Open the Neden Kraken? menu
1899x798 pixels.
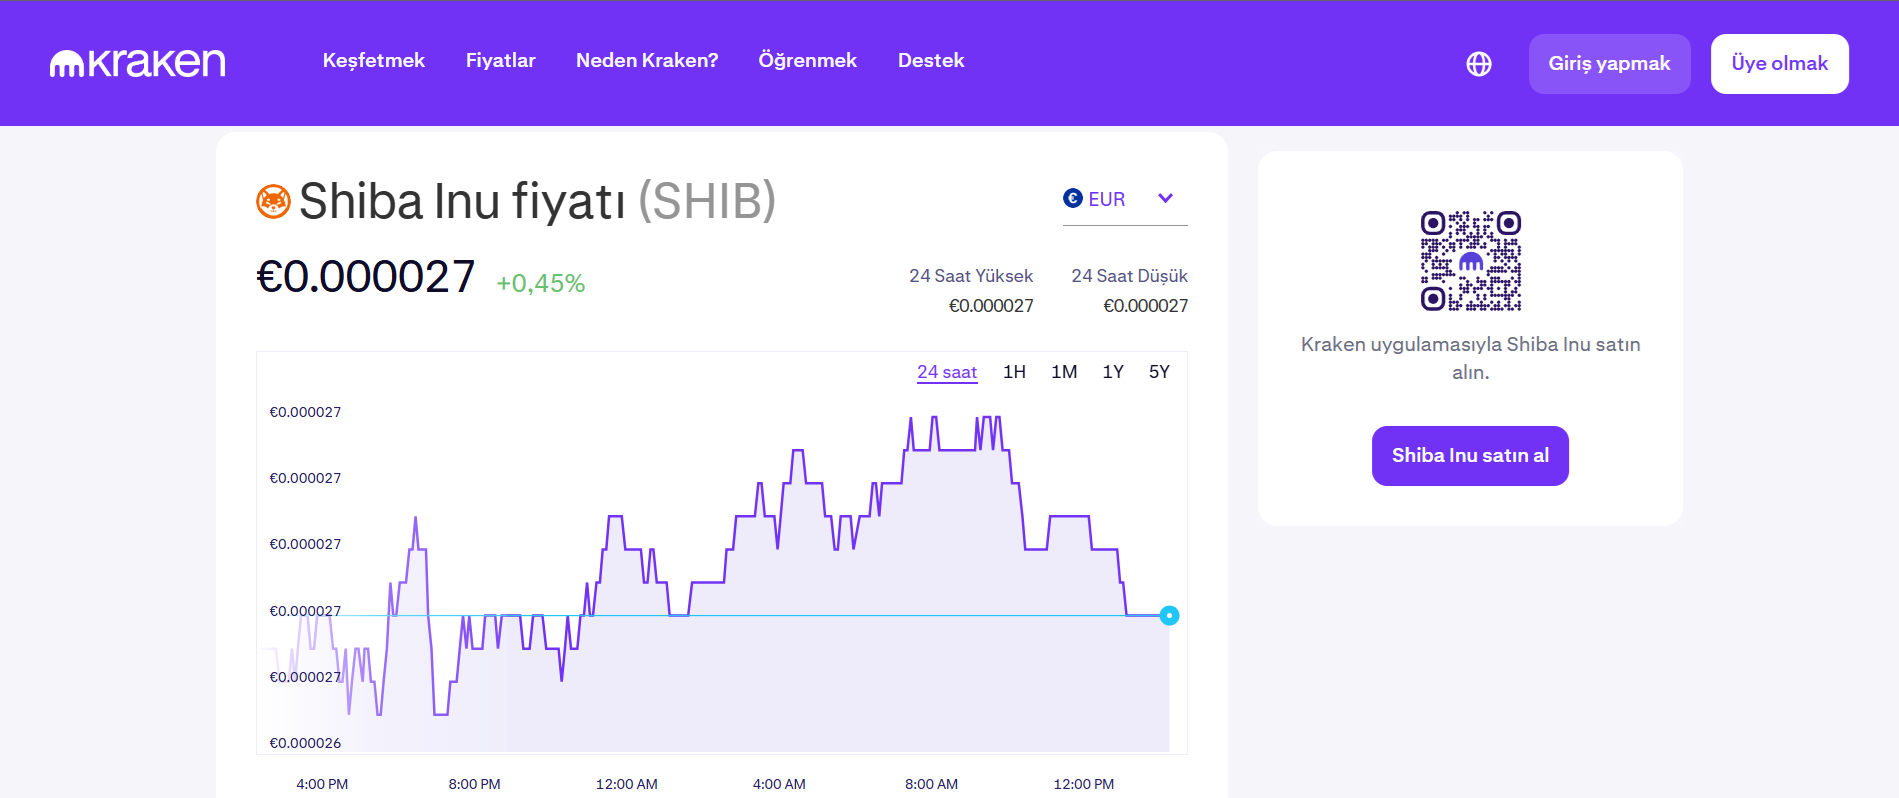coord(647,60)
